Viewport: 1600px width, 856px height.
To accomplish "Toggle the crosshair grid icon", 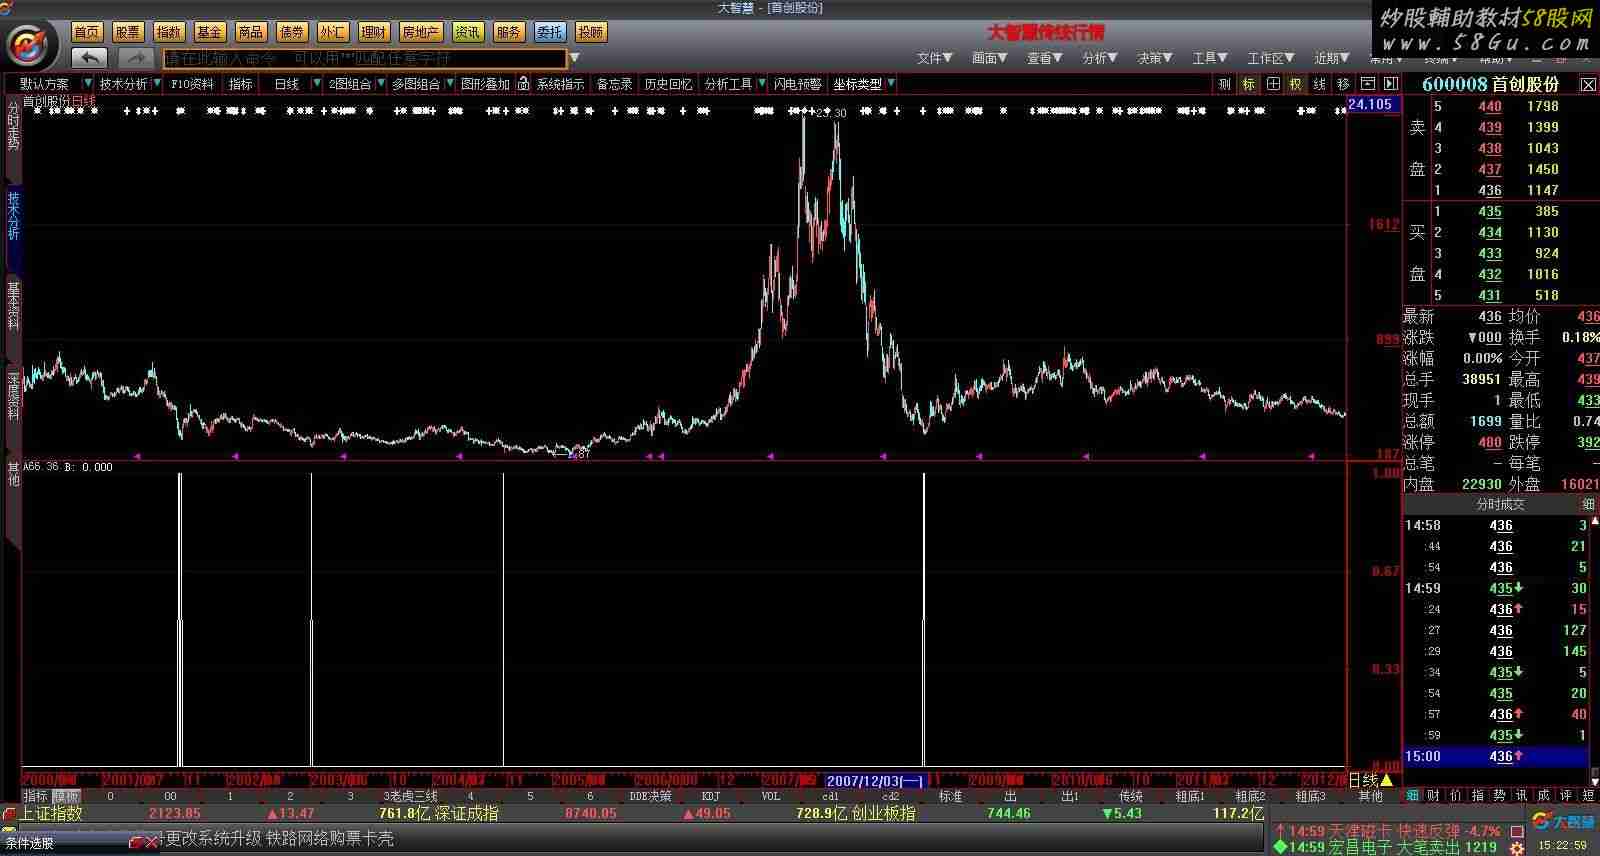I will click(x=1273, y=84).
